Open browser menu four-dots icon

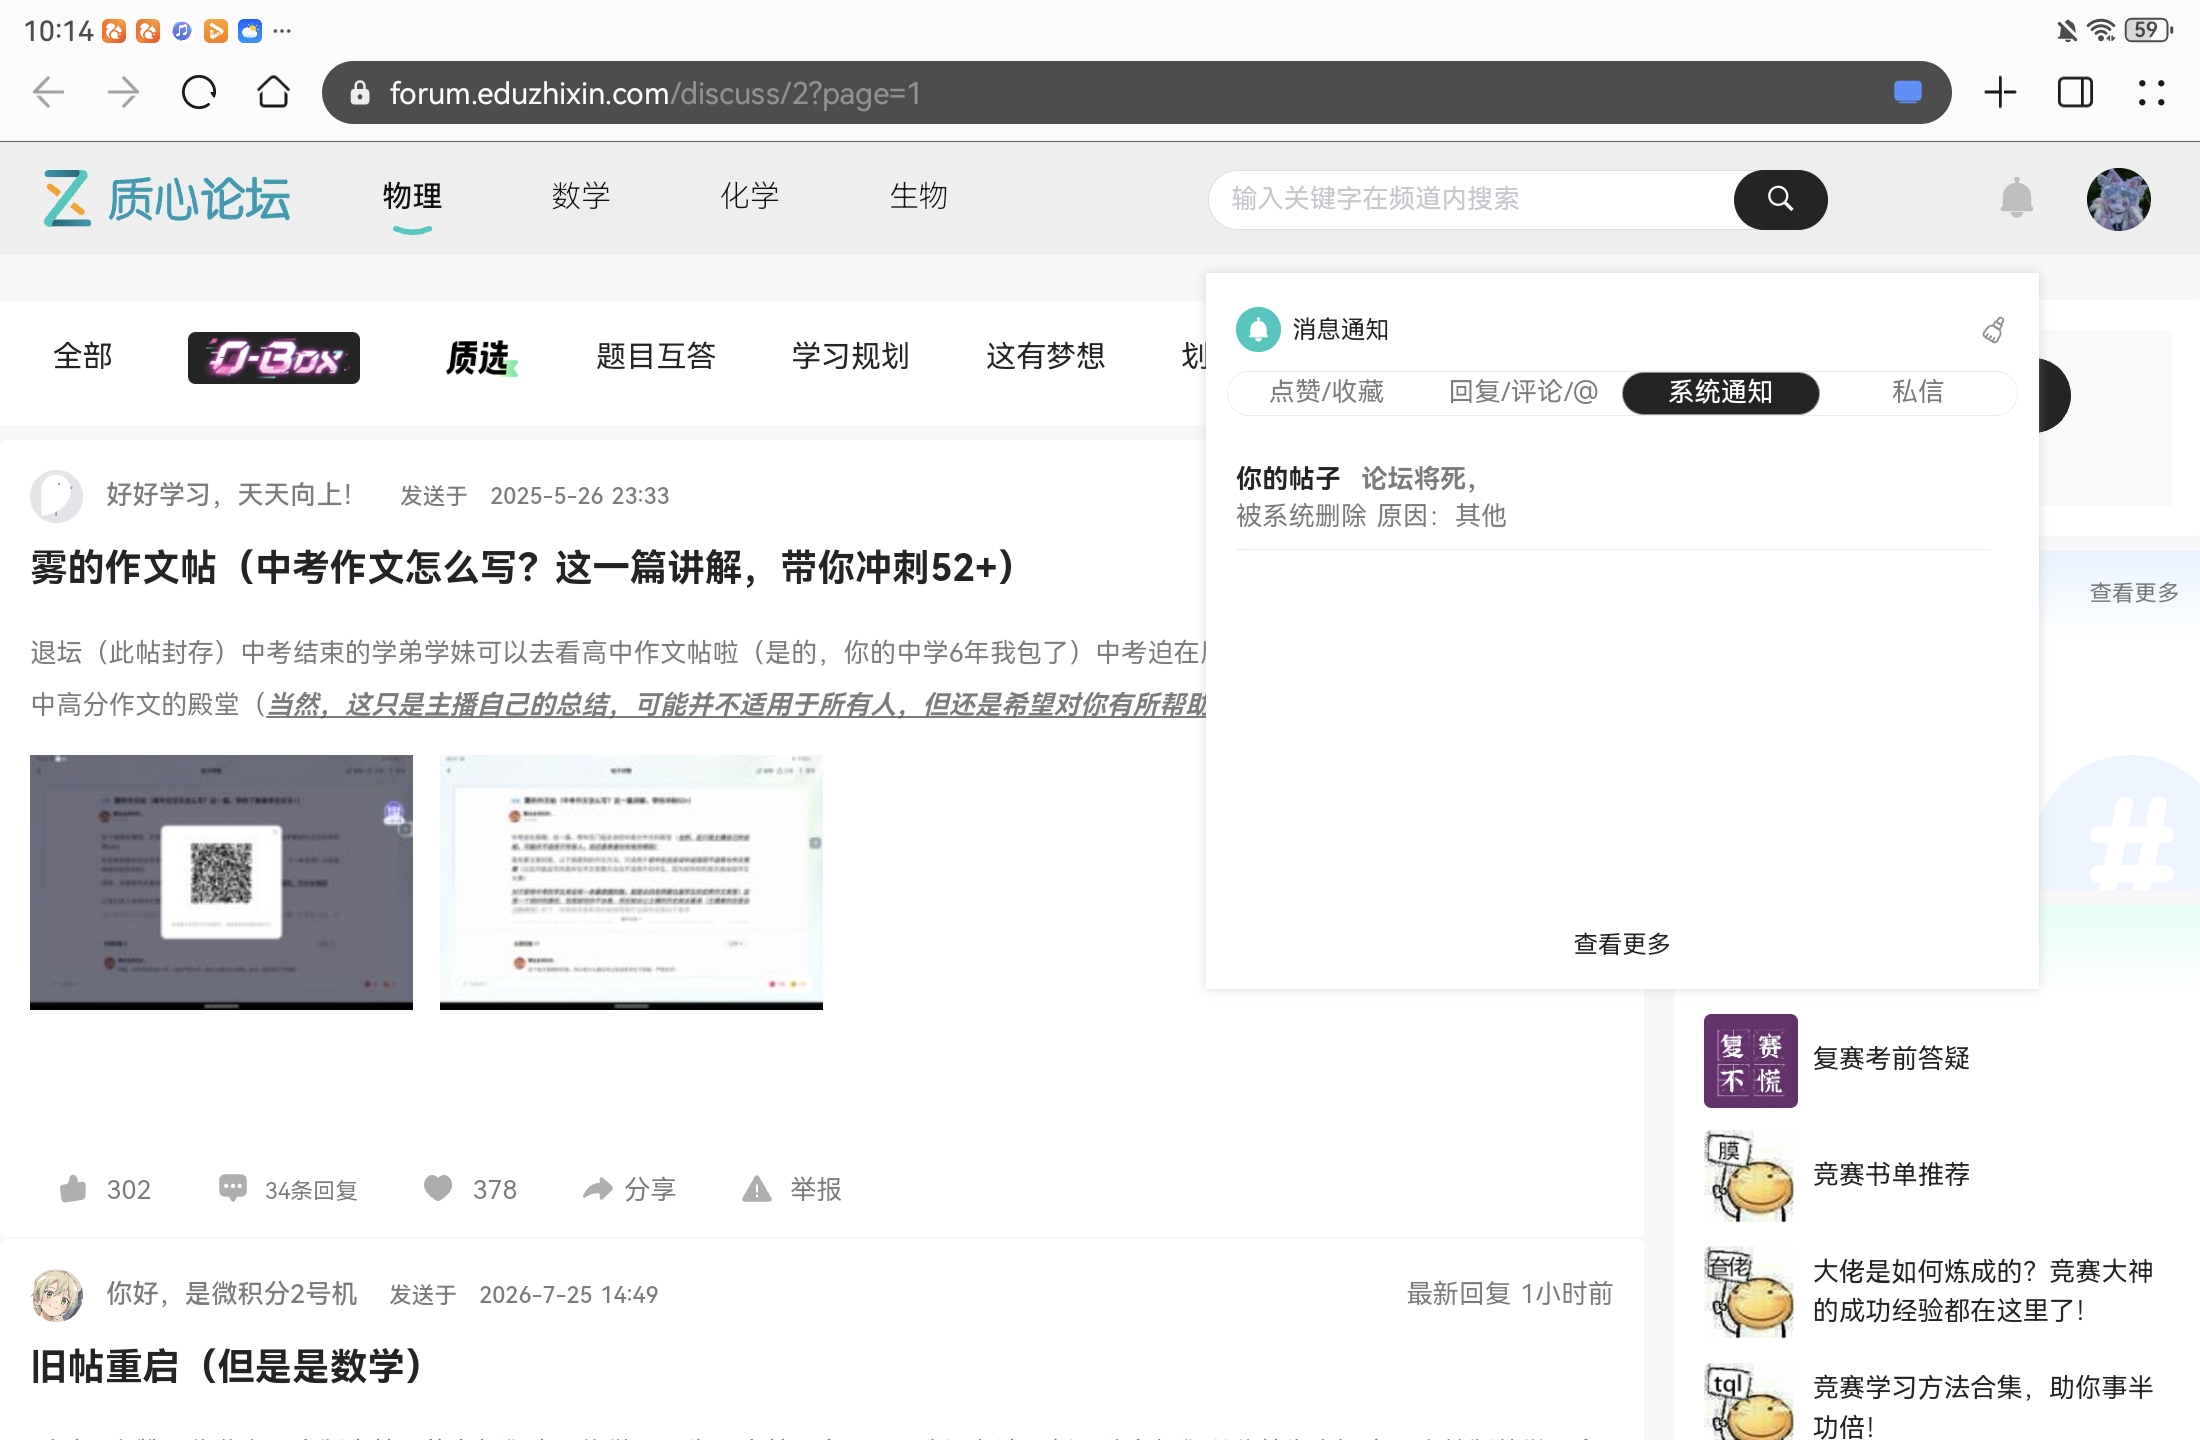tap(2152, 93)
